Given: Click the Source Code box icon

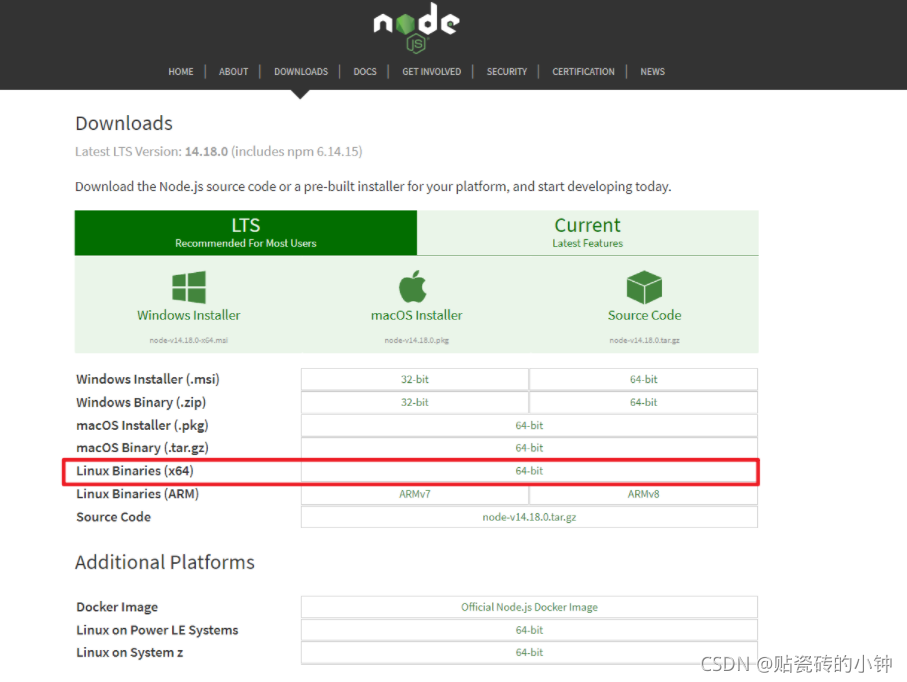Looking at the screenshot, I should [644, 287].
